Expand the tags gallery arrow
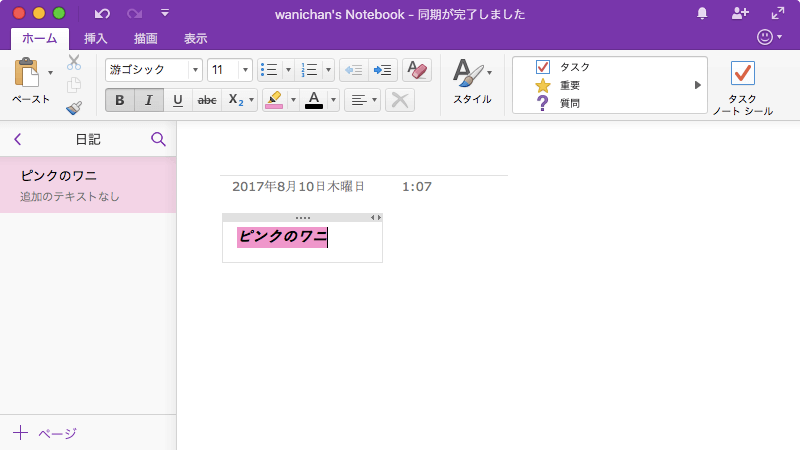This screenshot has height=450, width=800. 698,85
